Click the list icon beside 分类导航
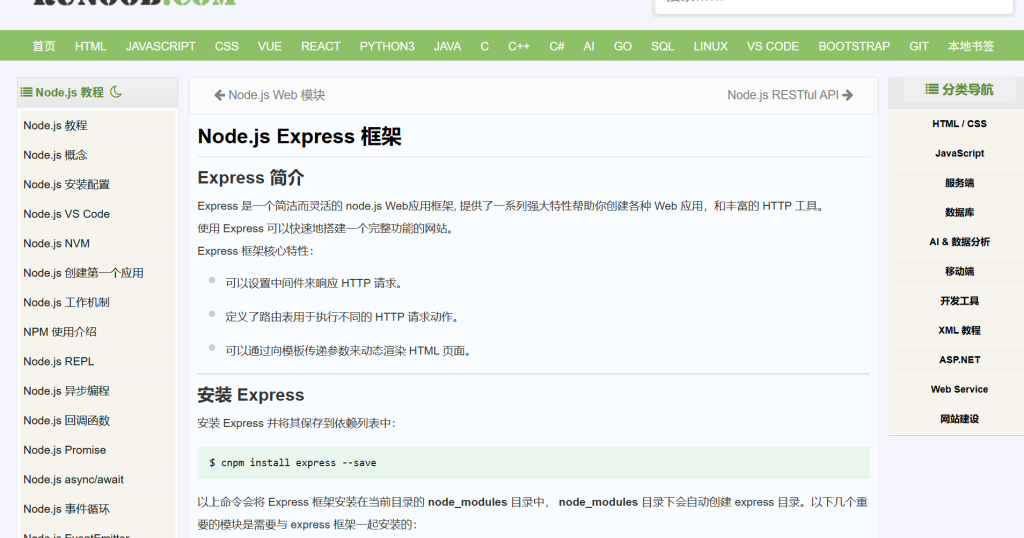This screenshot has width=1024, height=538. tap(931, 90)
